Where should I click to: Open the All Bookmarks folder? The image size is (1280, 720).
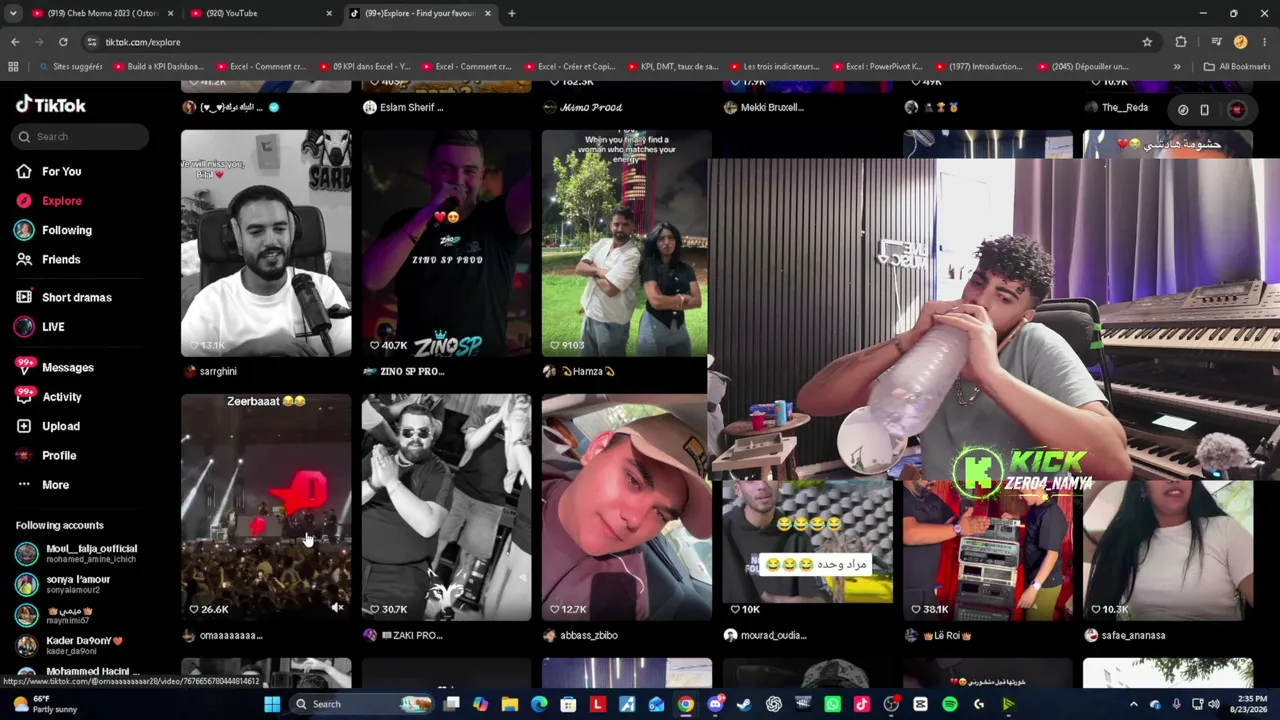[1237, 67]
